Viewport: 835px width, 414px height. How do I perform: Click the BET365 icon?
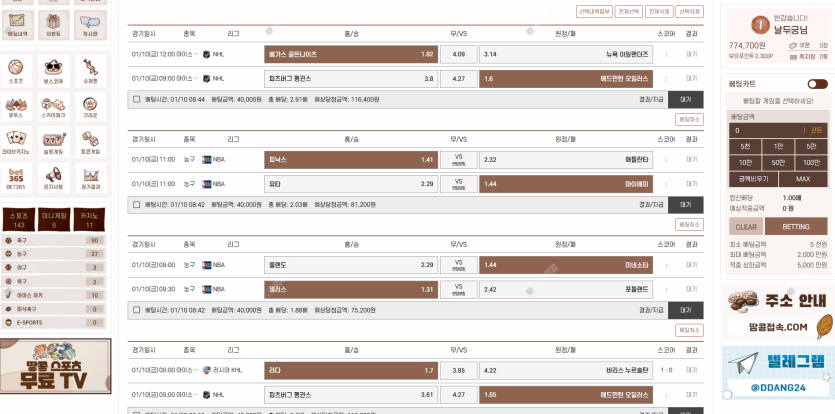17,175
